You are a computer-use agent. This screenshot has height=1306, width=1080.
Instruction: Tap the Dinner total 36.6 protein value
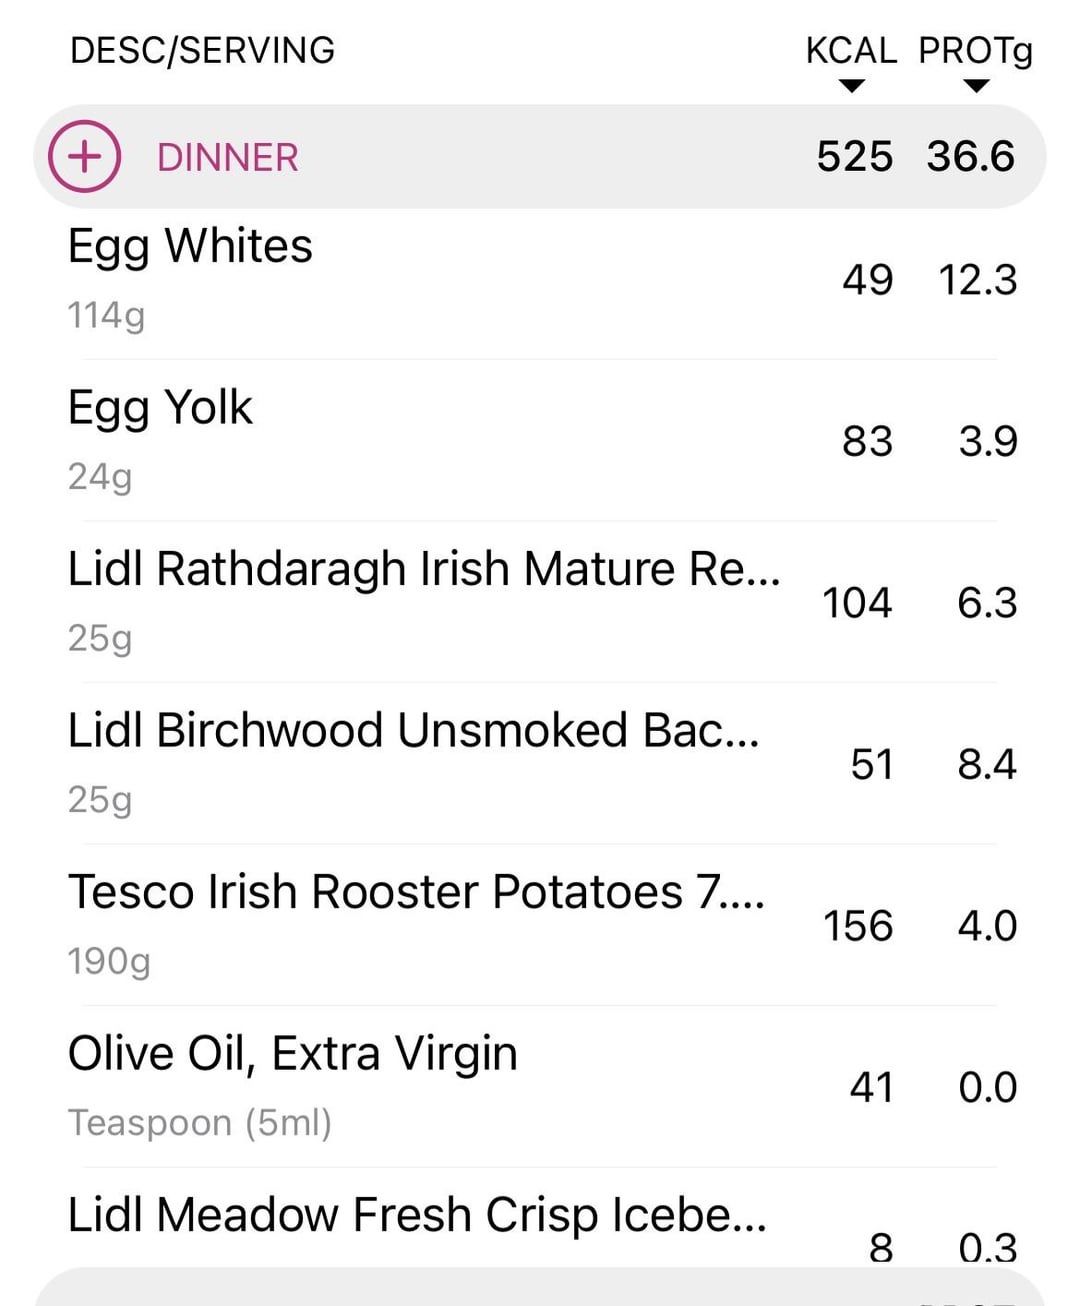point(970,157)
